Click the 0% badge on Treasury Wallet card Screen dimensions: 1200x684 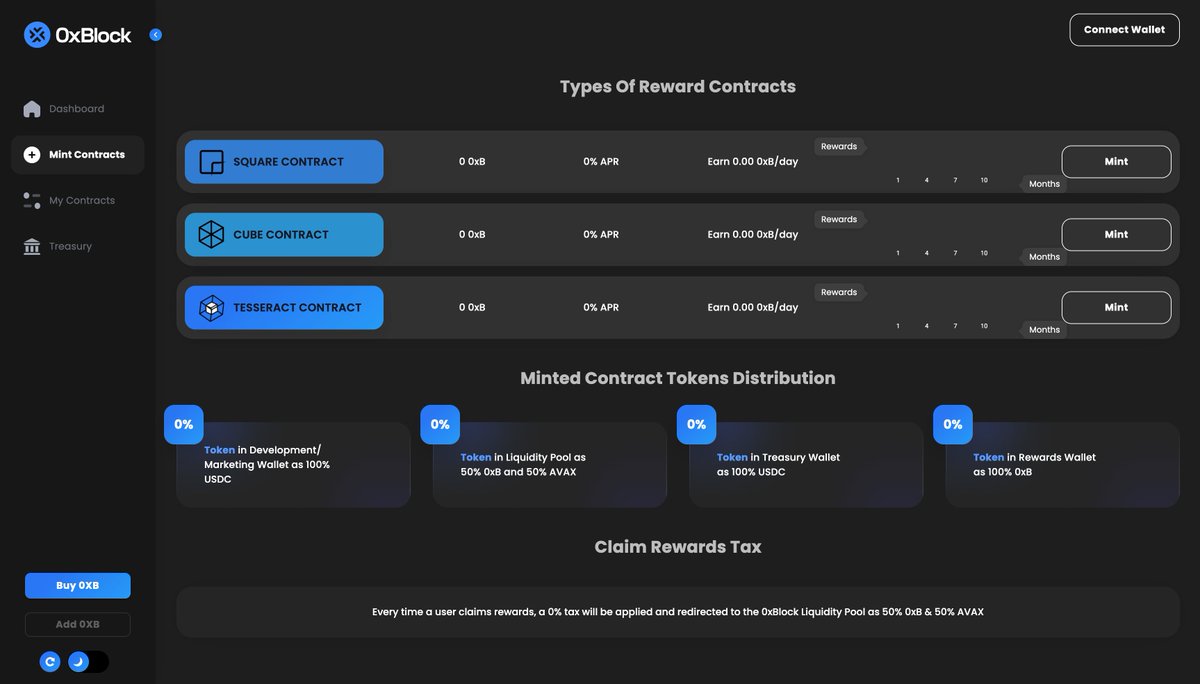coord(696,424)
